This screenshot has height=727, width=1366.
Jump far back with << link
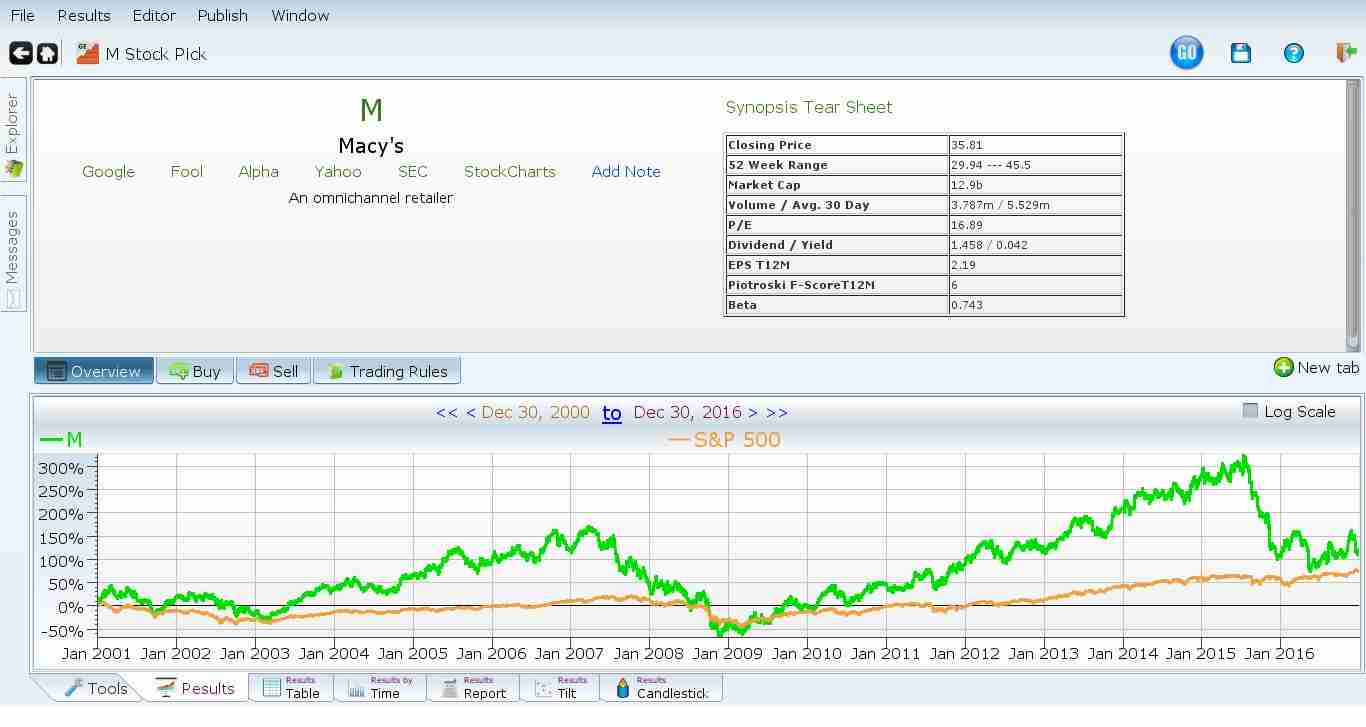tap(447, 412)
